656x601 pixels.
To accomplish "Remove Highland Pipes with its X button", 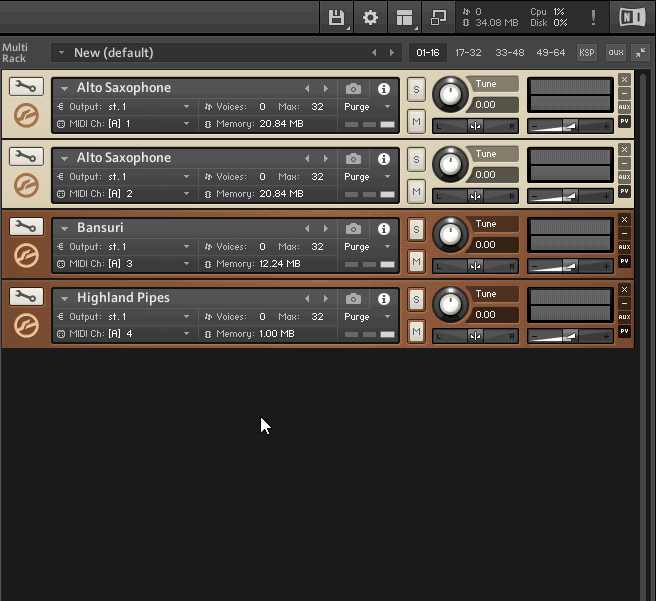I will click(624, 289).
